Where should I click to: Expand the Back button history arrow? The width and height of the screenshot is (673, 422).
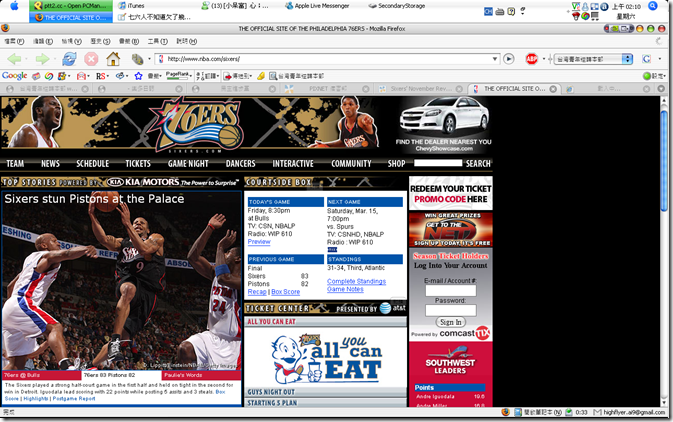(26, 59)
